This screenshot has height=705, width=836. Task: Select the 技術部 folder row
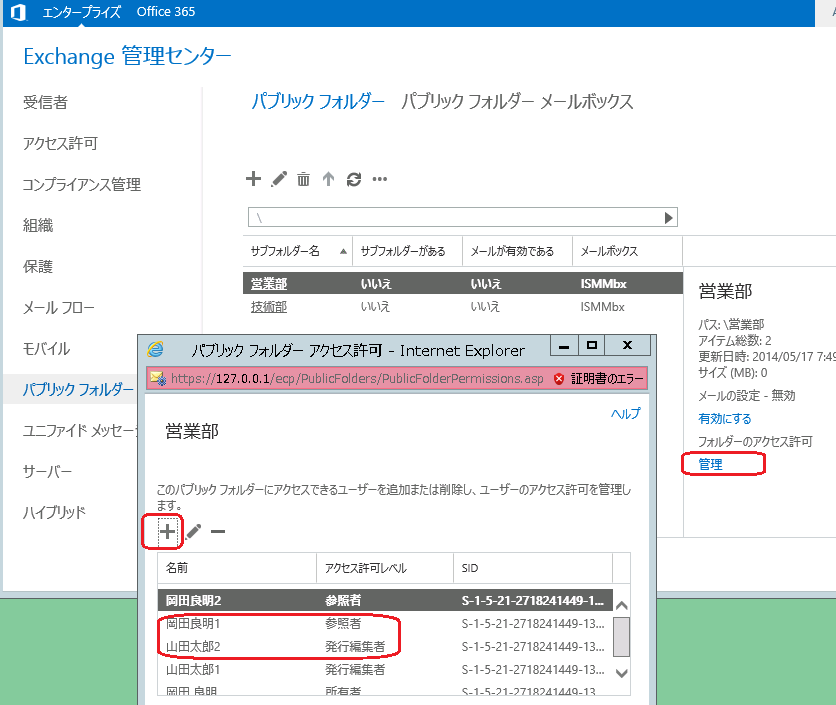click(x=268, y=307)
